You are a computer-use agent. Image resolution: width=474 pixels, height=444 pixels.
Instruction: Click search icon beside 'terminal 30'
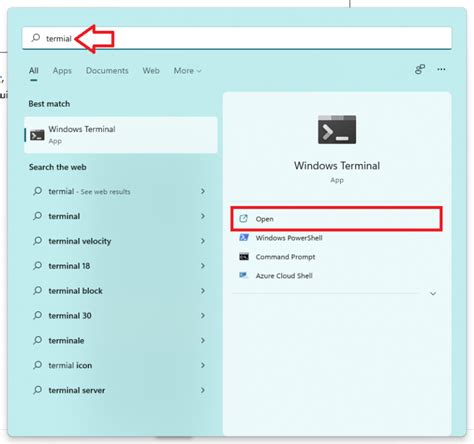(x=37, y=315)
